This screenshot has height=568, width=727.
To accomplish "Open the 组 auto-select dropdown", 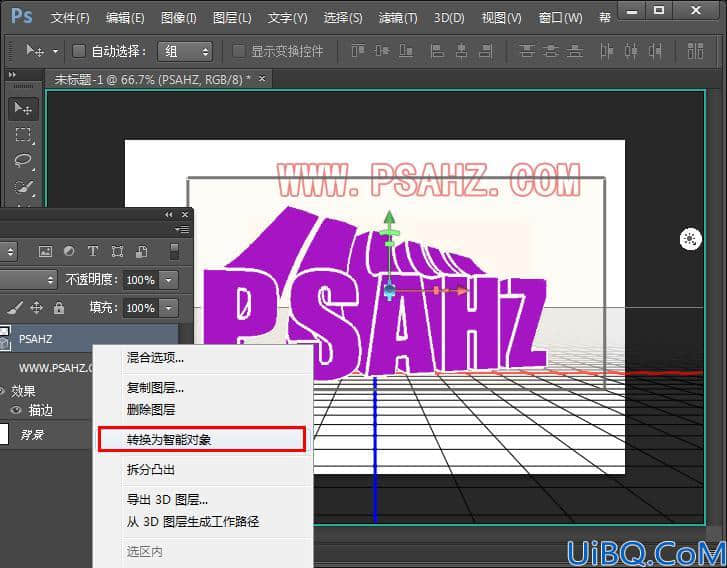I will [x=185, y=51].
